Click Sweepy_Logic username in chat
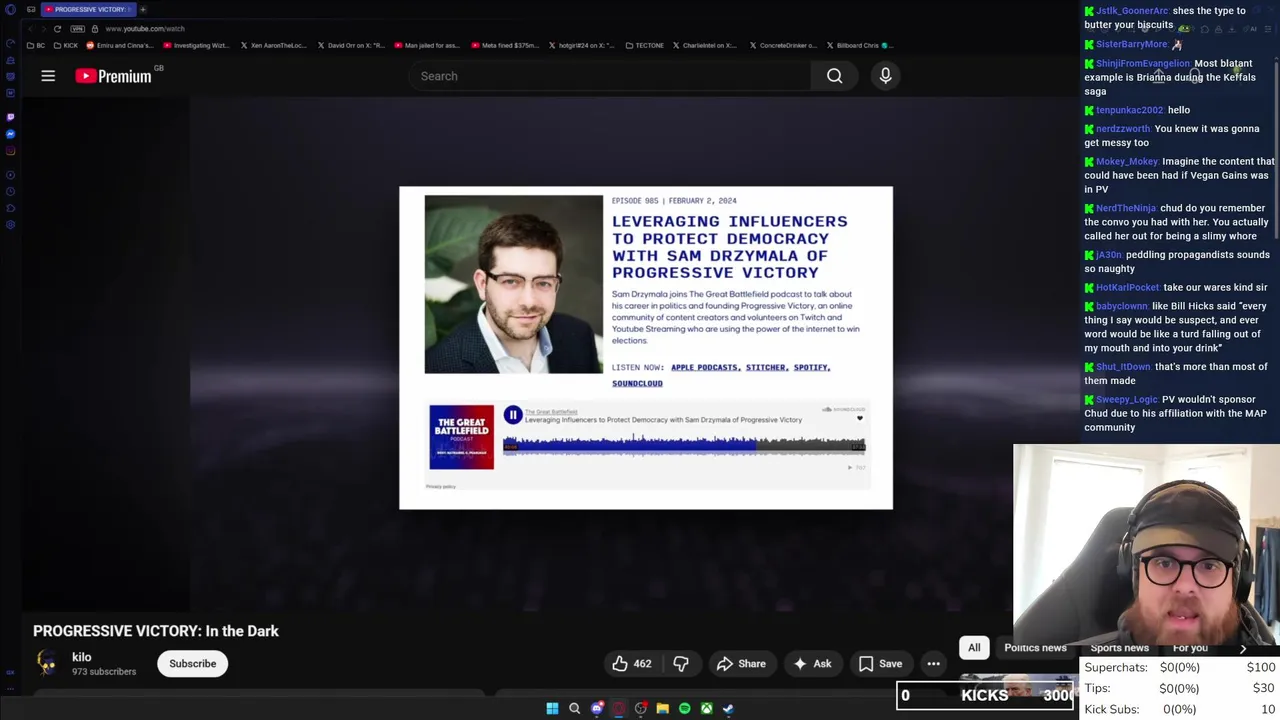The width and height of the screenshot is (1280, 720). point(1127,400)
